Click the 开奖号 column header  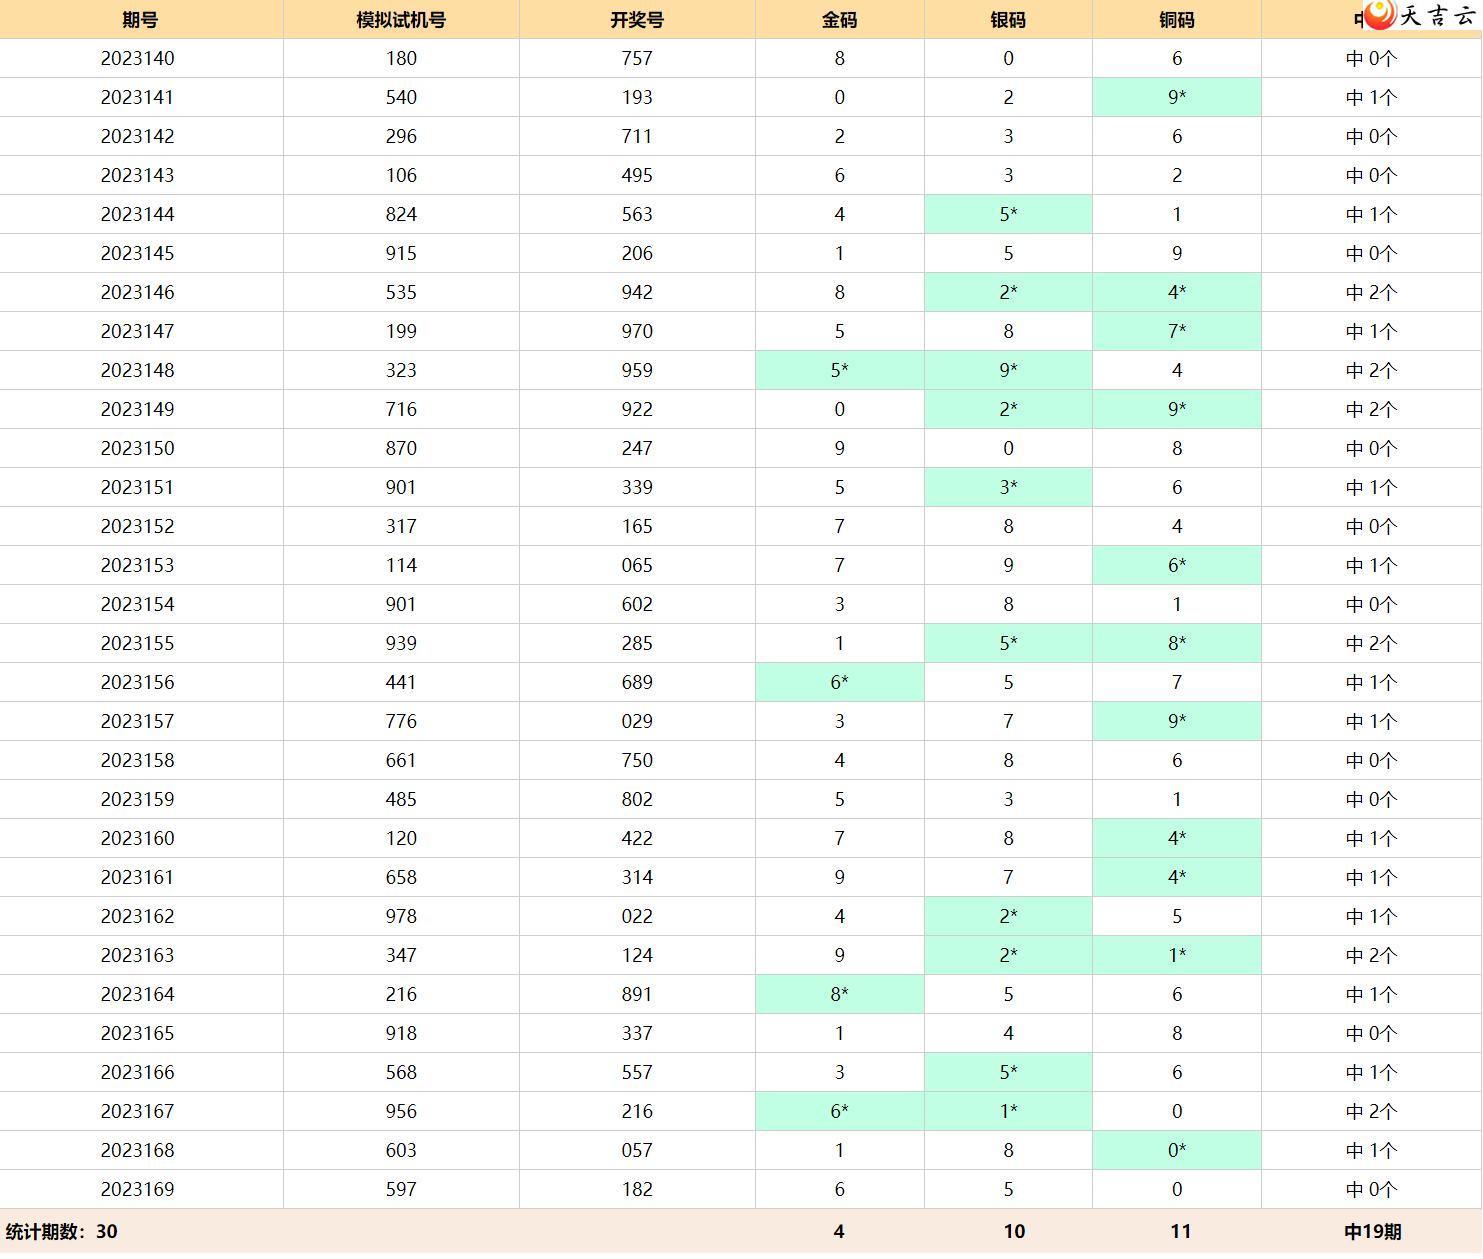(x=637, y=20)
